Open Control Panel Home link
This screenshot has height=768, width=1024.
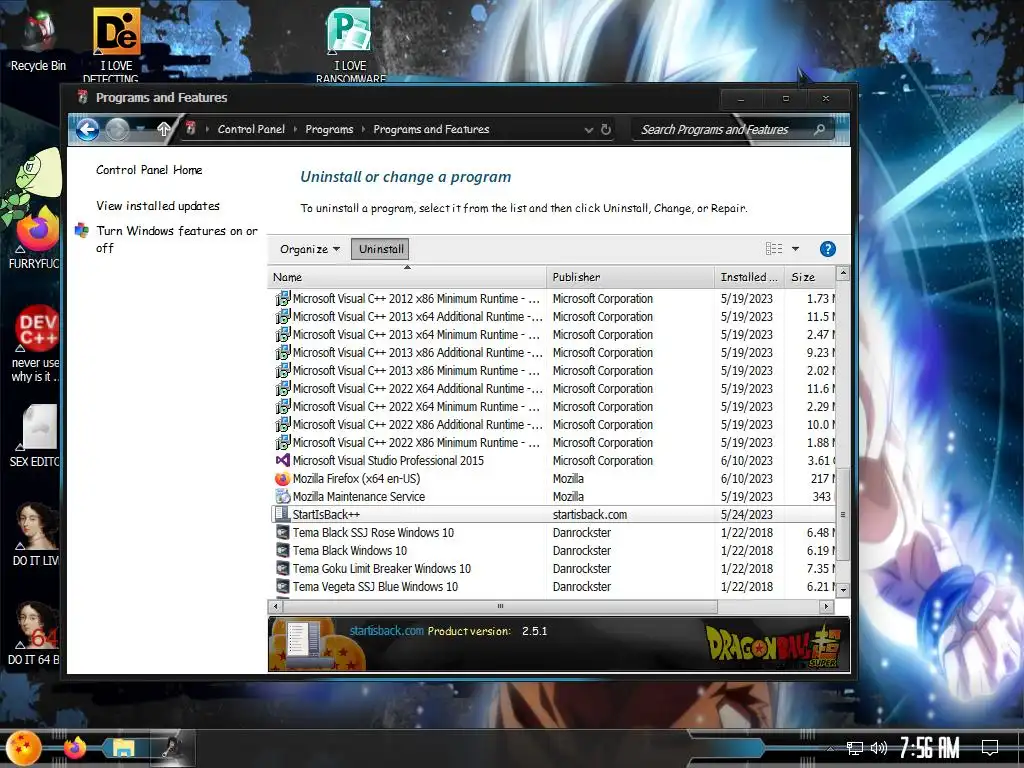point(149,170)
